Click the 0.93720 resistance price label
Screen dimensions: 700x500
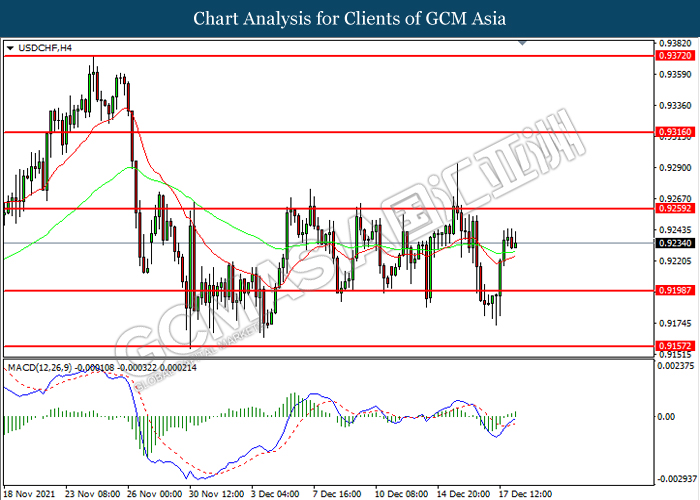click(x=675, y=56)
